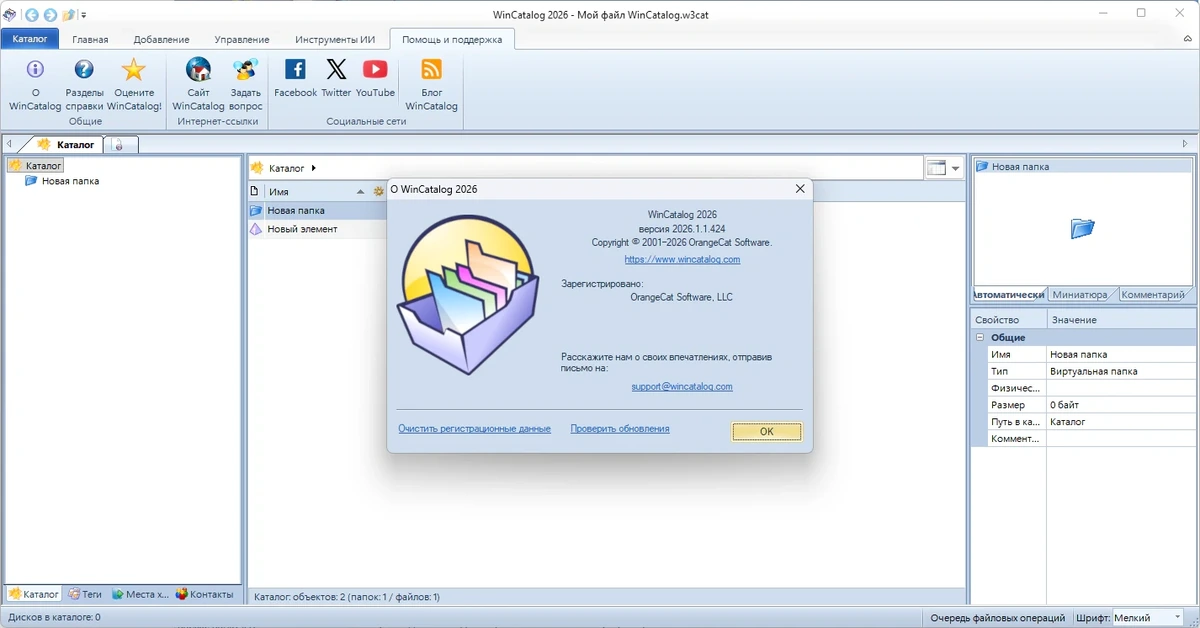This screenshot has width=1200, height=628.
Task: Switch to the Контакты bottom panel tab
Action: (x=205, y=594)
